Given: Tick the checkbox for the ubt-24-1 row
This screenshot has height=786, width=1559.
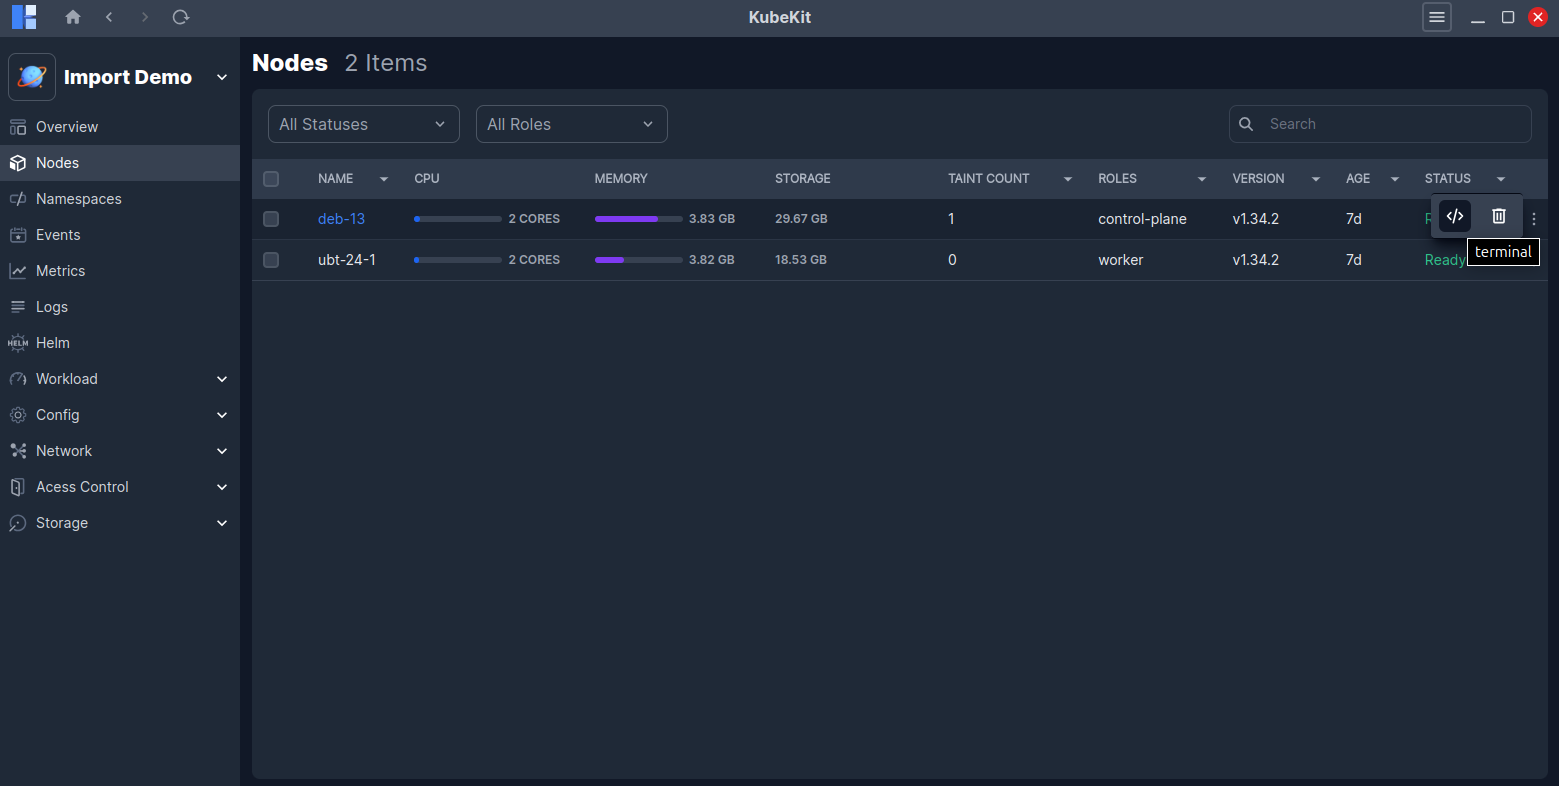Looking at the screenshot, I should [x=271, y=259].
